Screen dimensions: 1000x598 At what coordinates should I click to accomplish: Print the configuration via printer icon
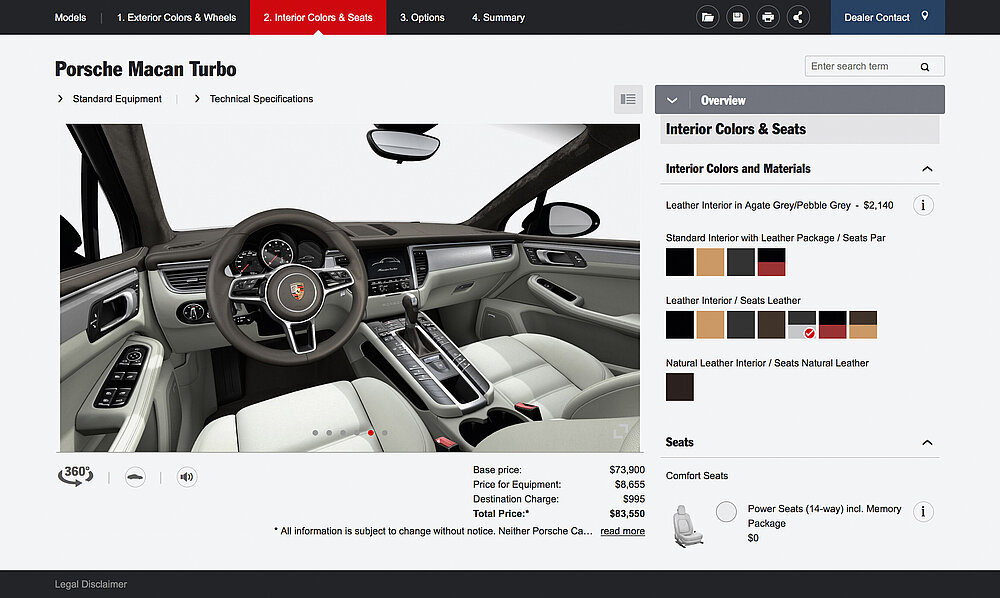tap(768, 17)
